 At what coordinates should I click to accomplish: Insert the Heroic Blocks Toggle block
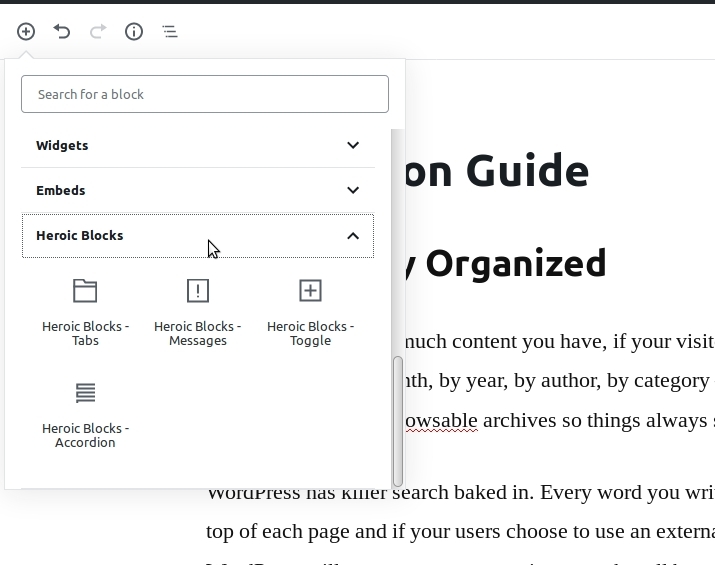click(311, 313)
